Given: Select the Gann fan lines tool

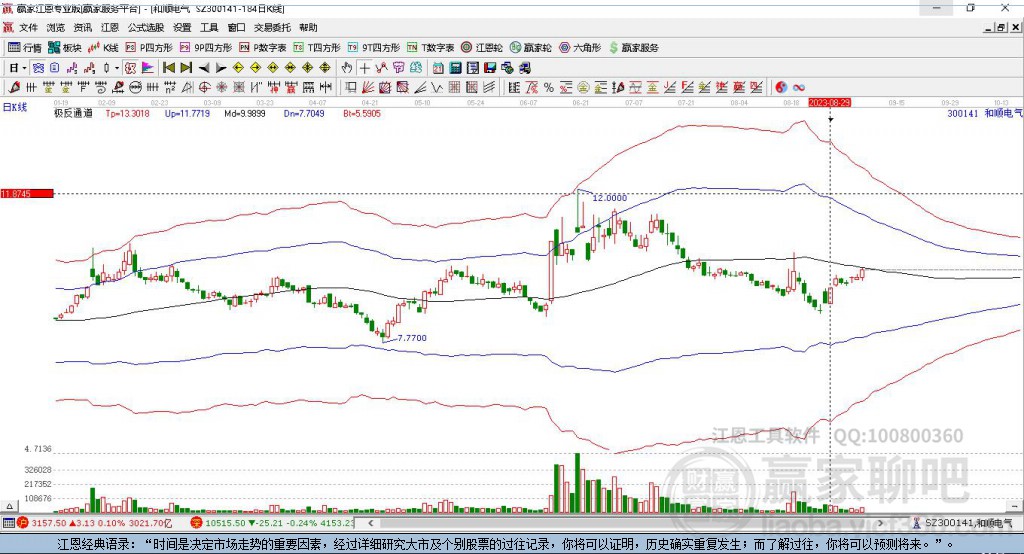Looking at the screenshot, I should click(x=368, y=87).
